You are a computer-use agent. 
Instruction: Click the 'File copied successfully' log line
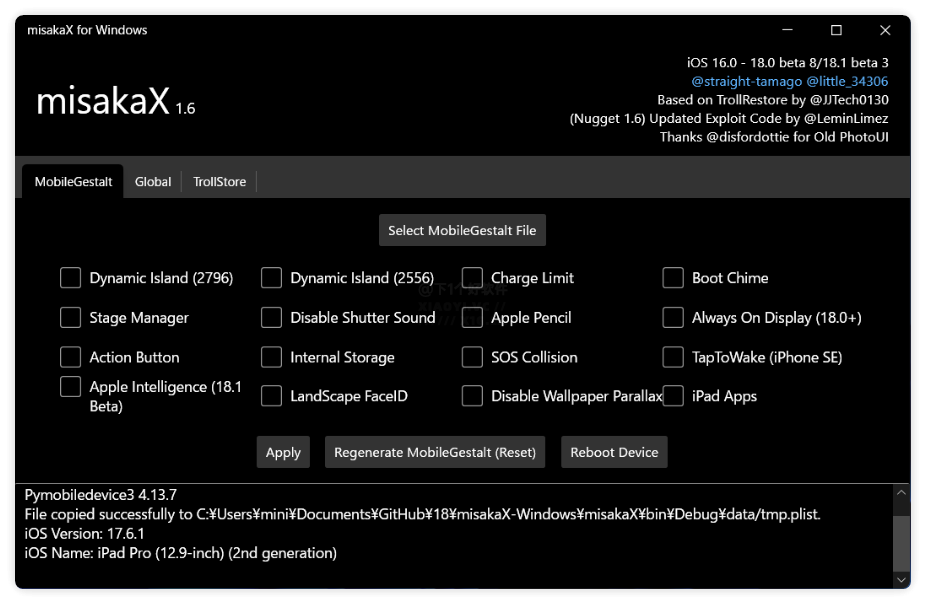422,514
